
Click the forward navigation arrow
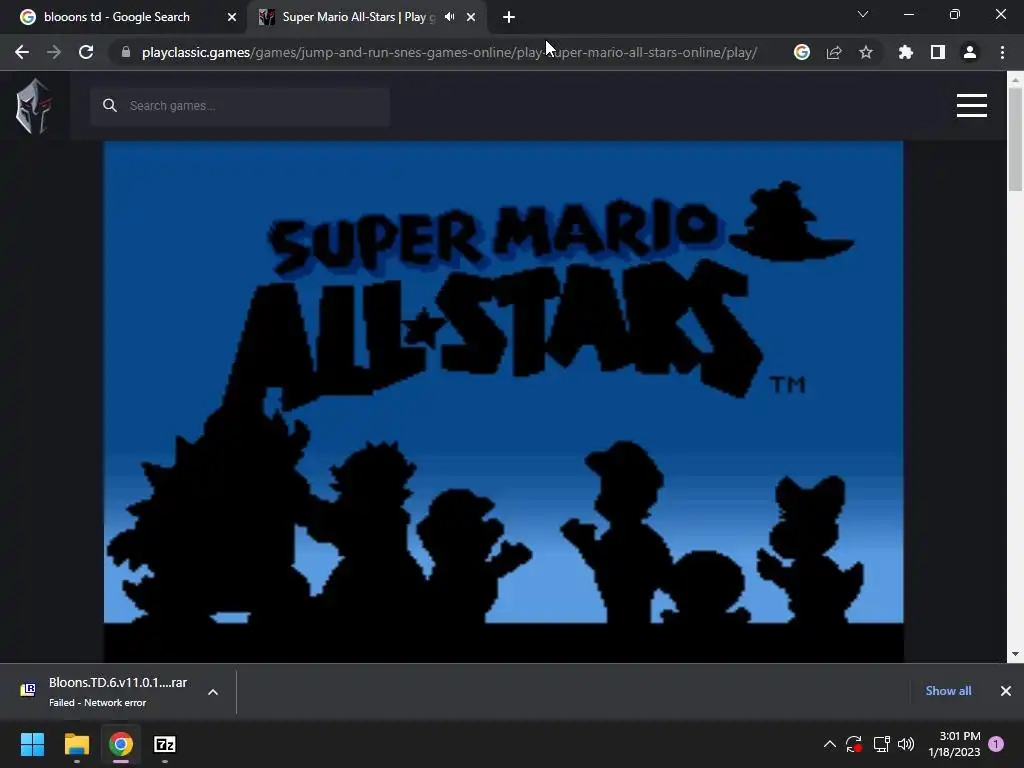tap(54, 52)
